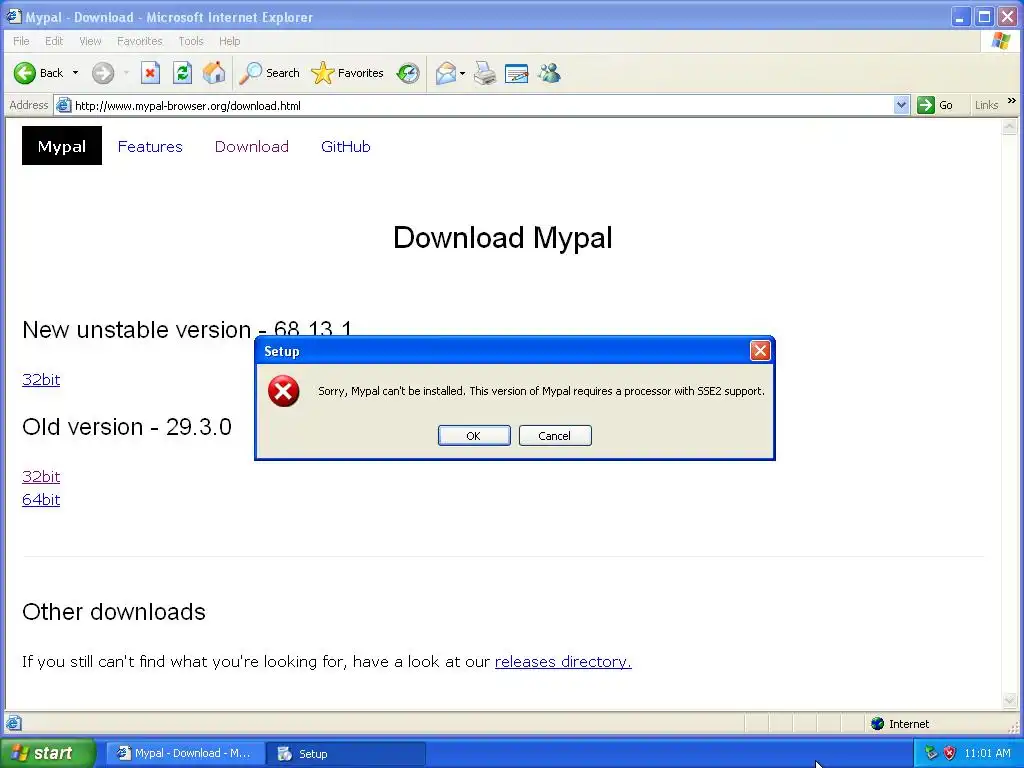The image size is (1024, 768).
Task: Switch to Mypal - Download taskbar item
Action: tap(185, 754)
